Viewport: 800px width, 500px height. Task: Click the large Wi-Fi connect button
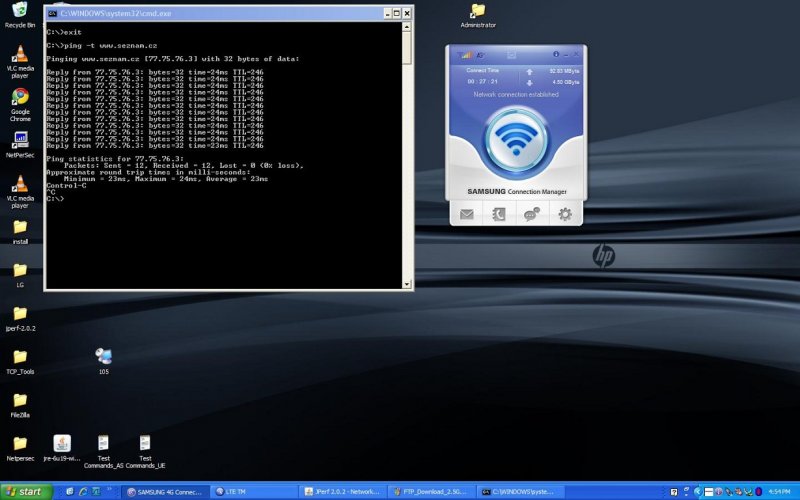pyautogui.click(x=516, y=142)
